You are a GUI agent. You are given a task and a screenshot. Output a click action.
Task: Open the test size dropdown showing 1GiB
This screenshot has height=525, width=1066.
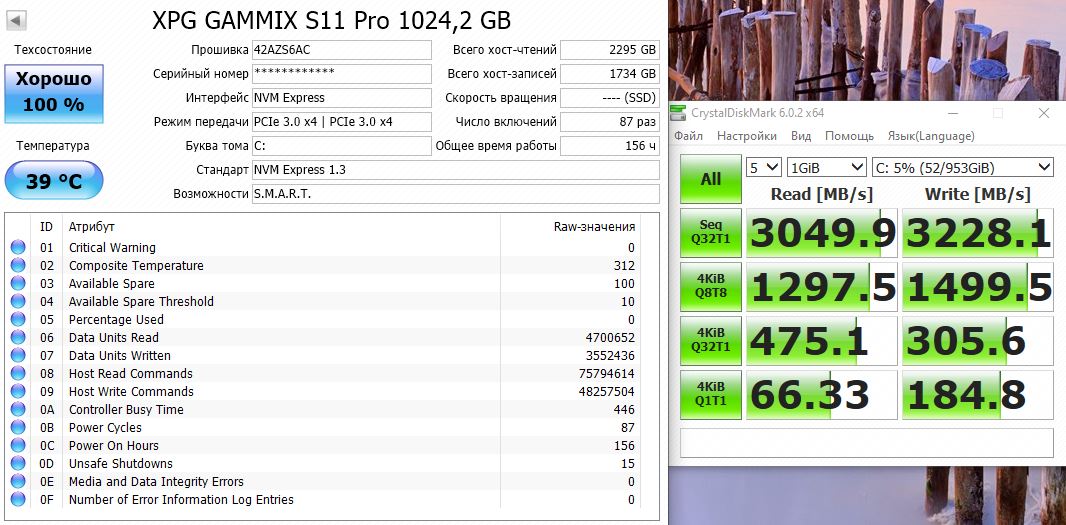click(x=827, y=167)
